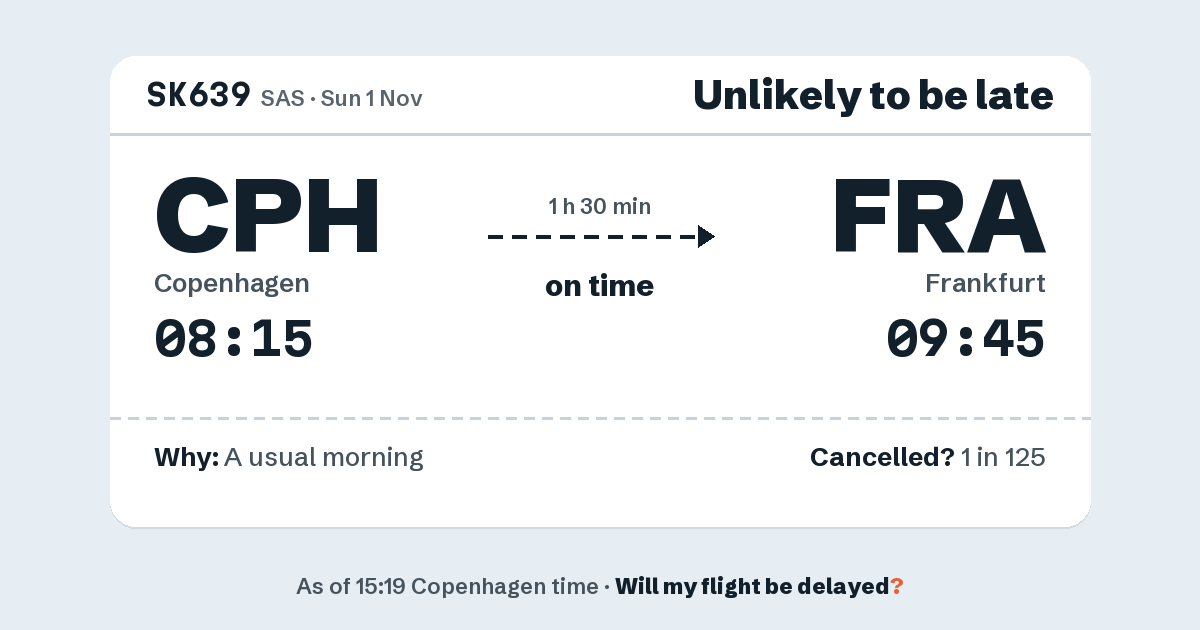Click the 09:45 arrival time

[x=966, y=338]
